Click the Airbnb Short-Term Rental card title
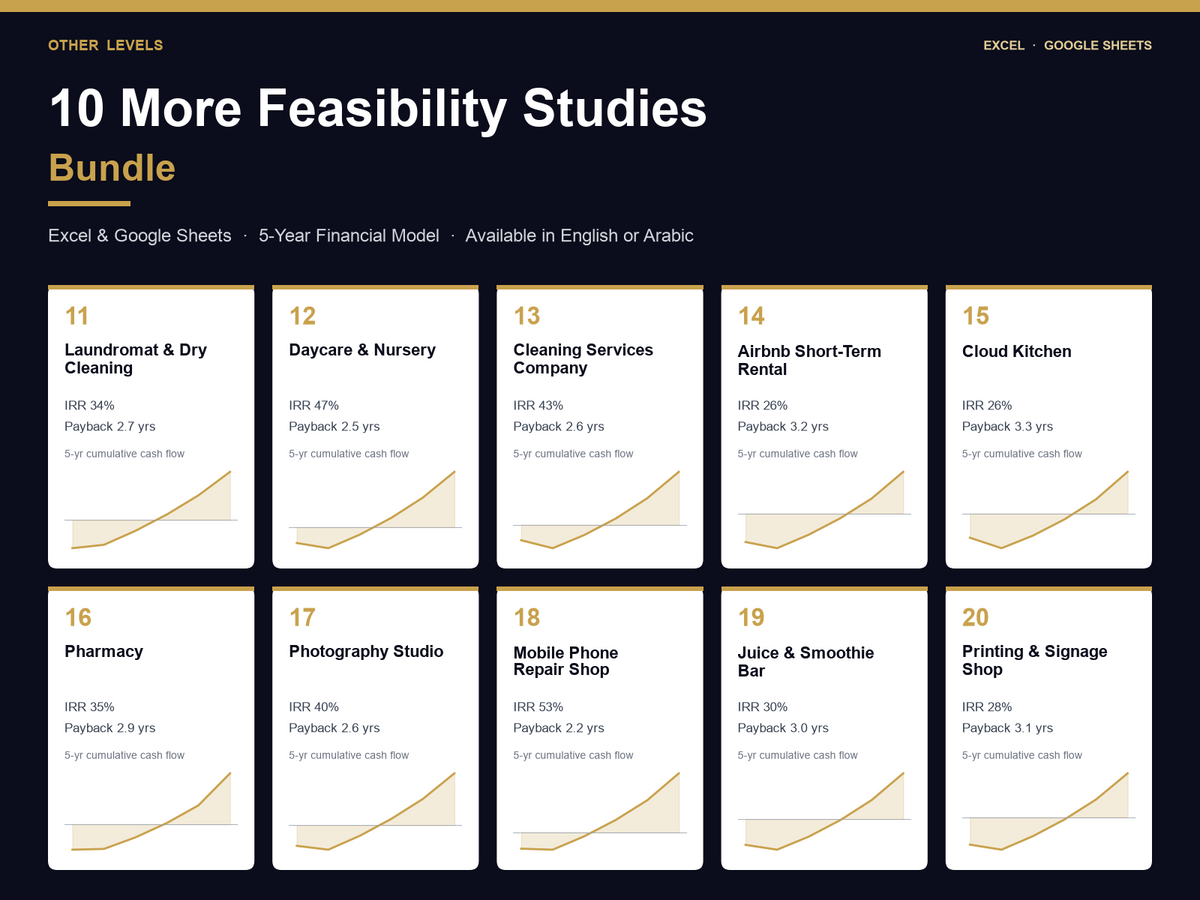 click(809, 360)
